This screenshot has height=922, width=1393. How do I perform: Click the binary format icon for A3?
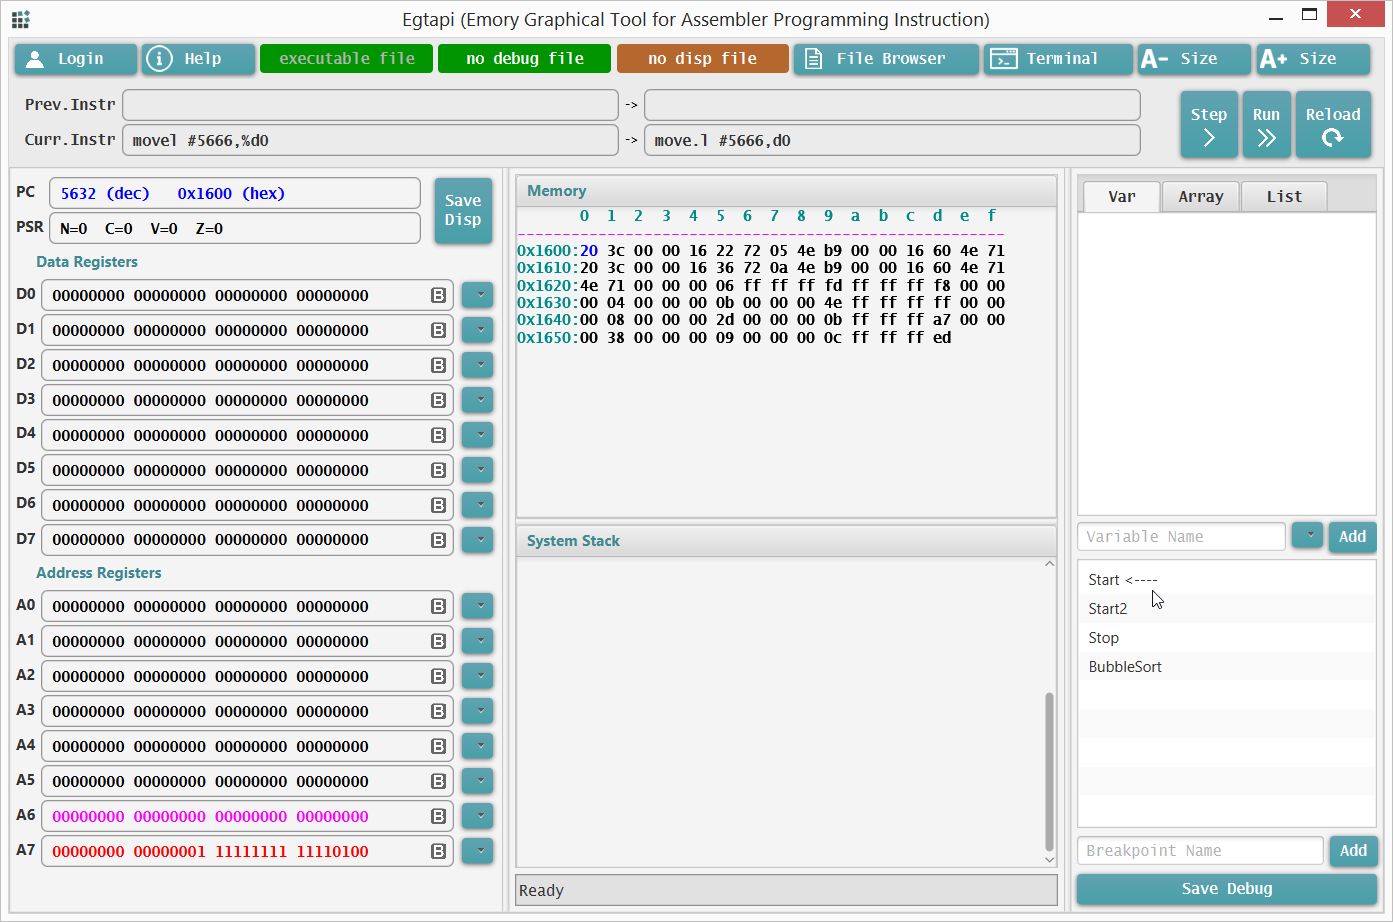[x=438, y=711]
